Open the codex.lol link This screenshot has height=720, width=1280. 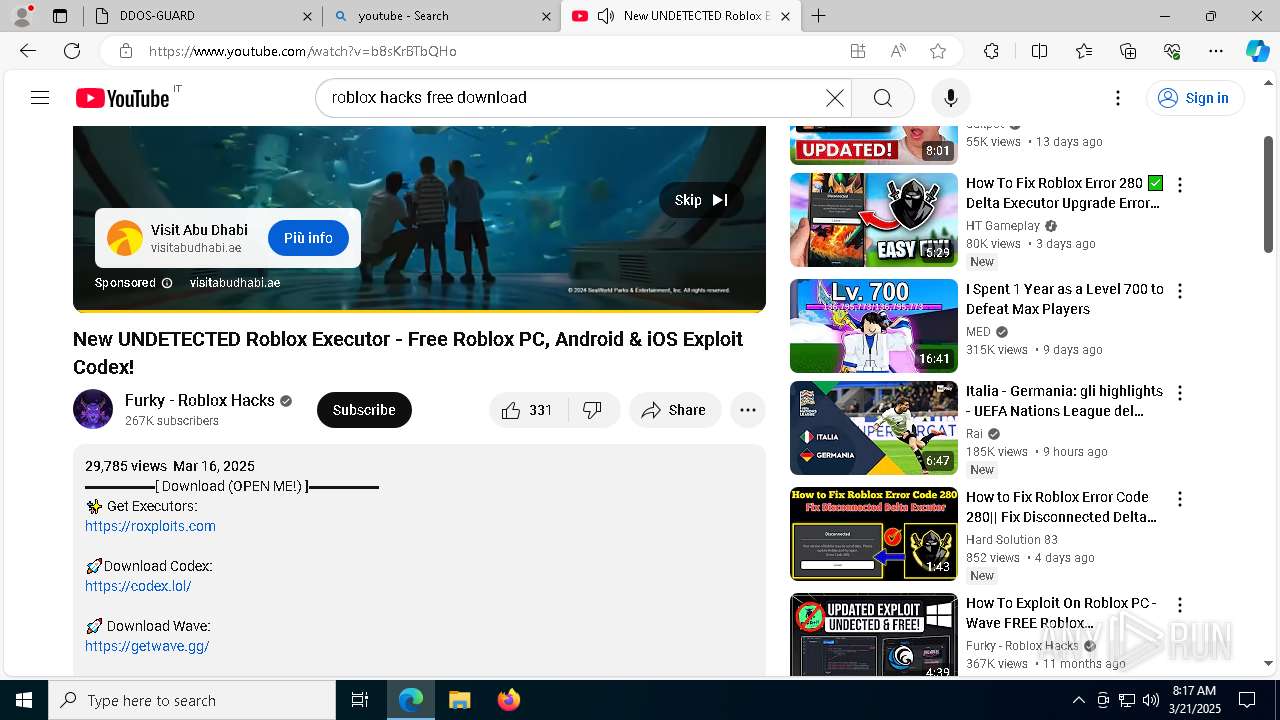click(138, 586)
